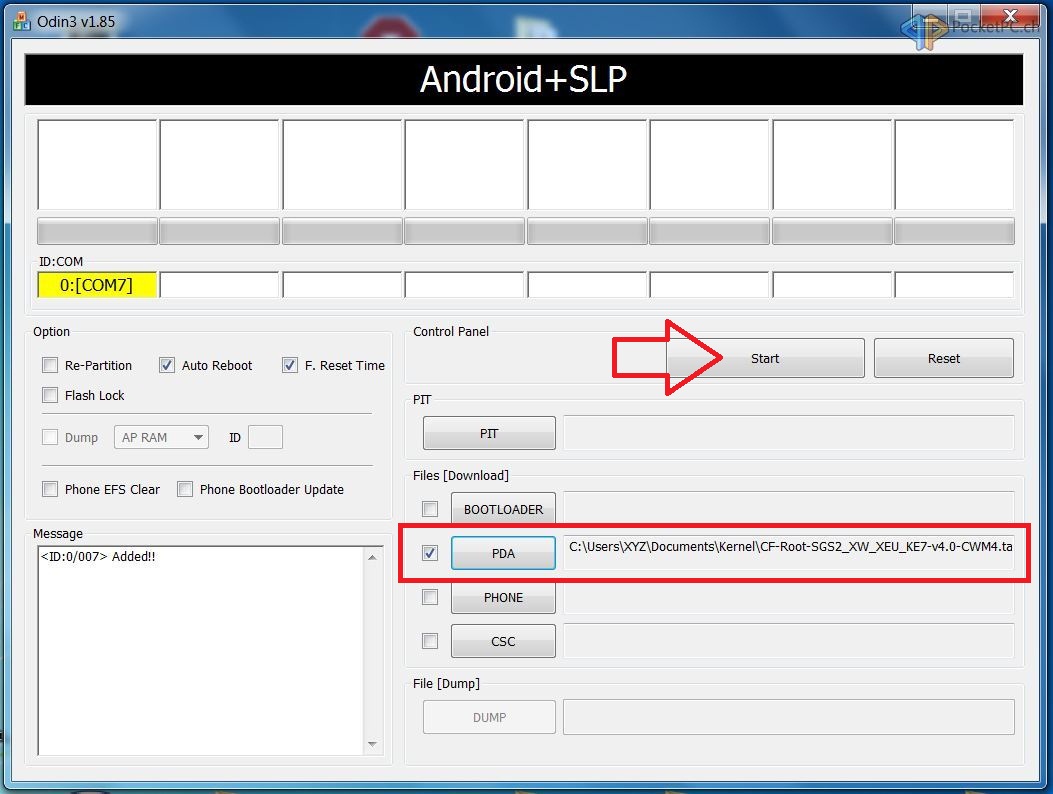1053x794 pixels.
Task: Tick Phone Bootloader Update checkbox
Action: (x=185, y=489)
